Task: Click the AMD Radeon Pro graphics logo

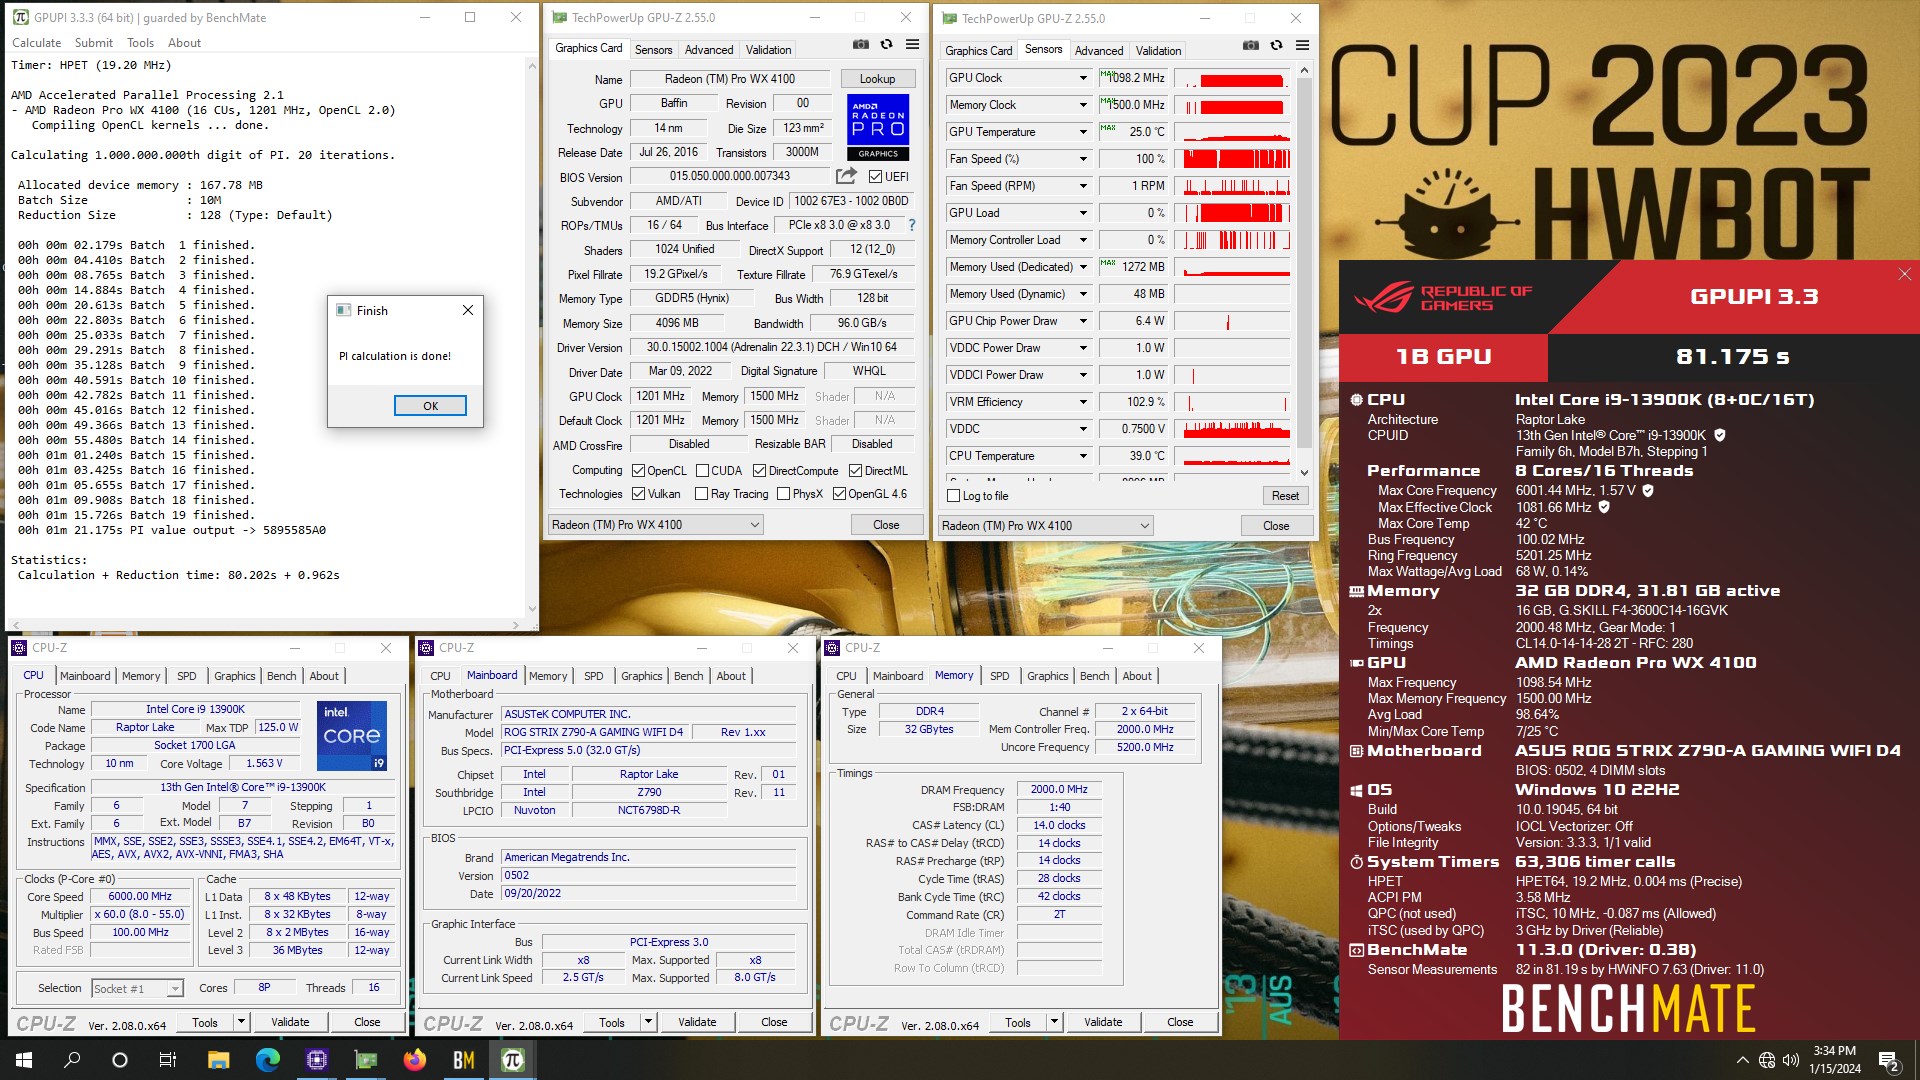Action: click(x=878, y=127)
